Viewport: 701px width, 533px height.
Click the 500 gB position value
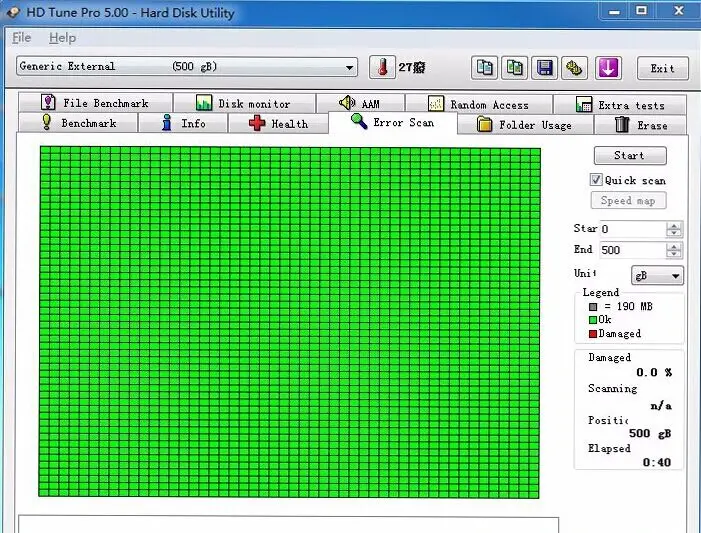[x=650, y=433]
